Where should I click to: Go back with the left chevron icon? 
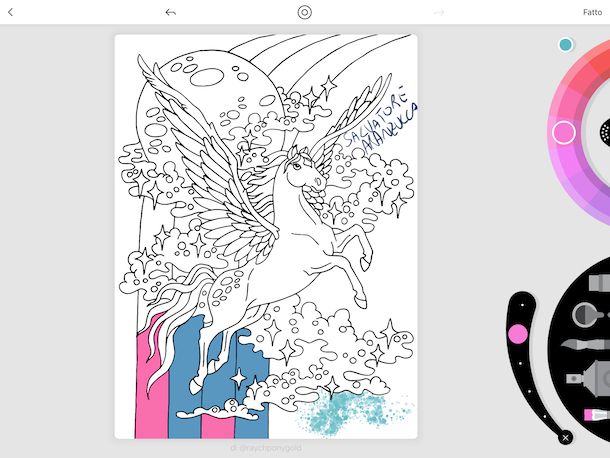pyautogui.click(x=11, y=12)
